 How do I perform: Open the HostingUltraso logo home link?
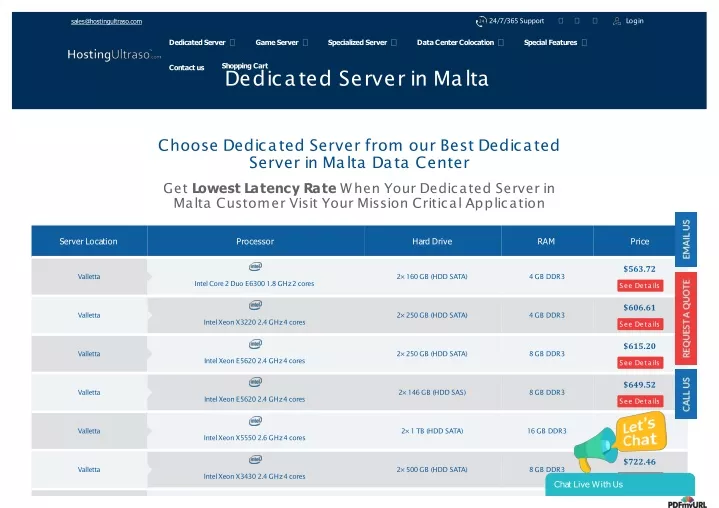[114, 55]
